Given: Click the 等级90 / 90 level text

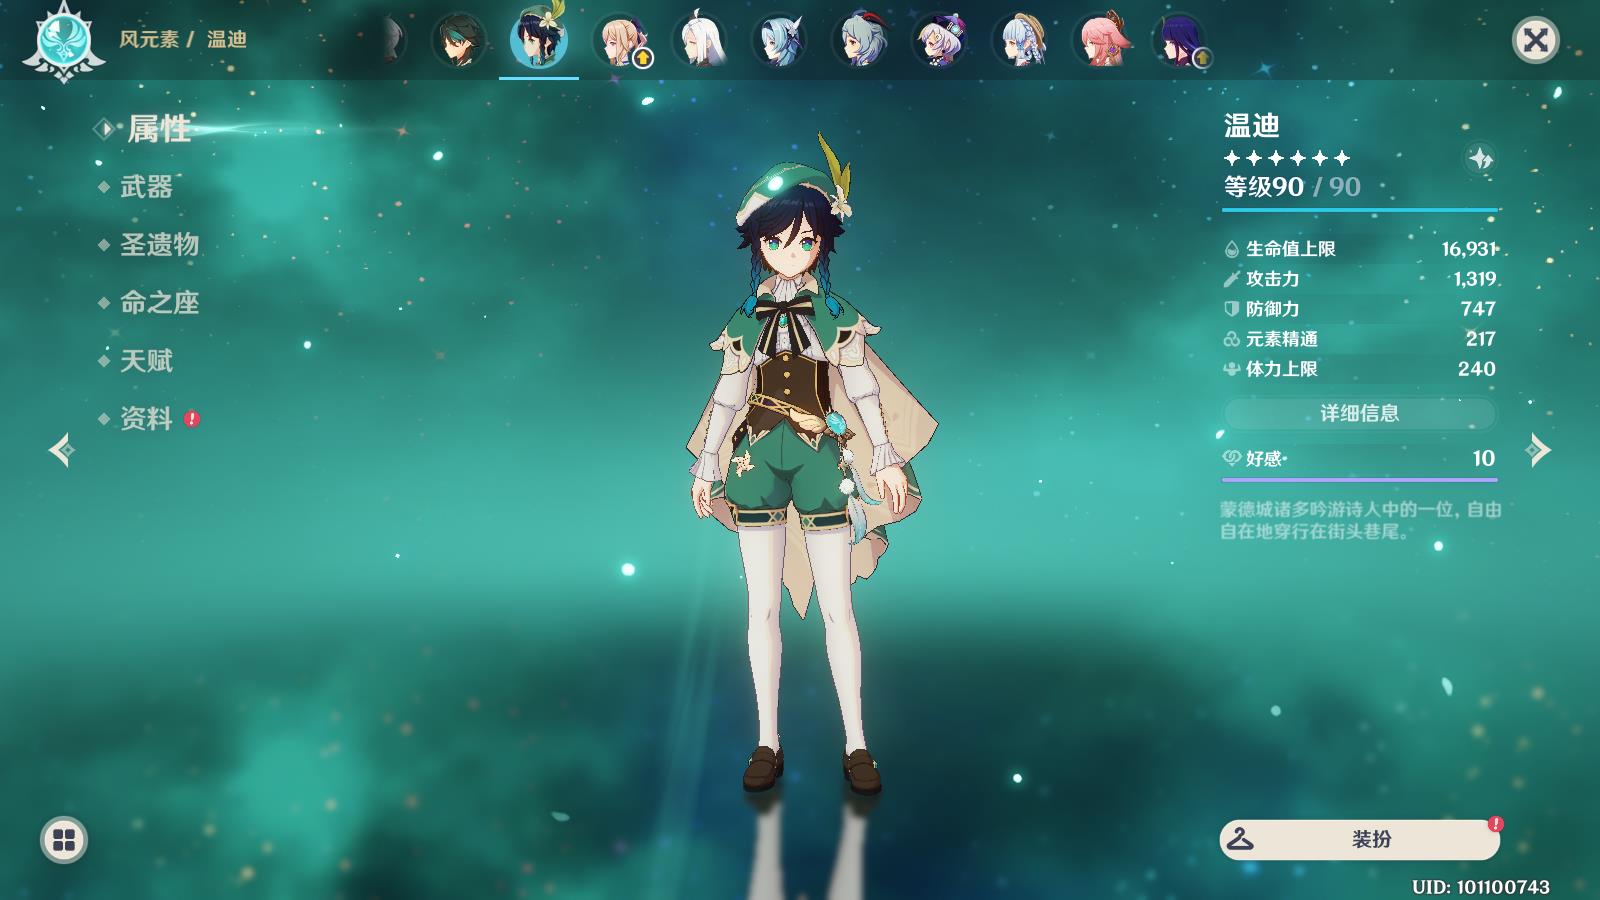Looking at the screenshot, I should 1292,187.
